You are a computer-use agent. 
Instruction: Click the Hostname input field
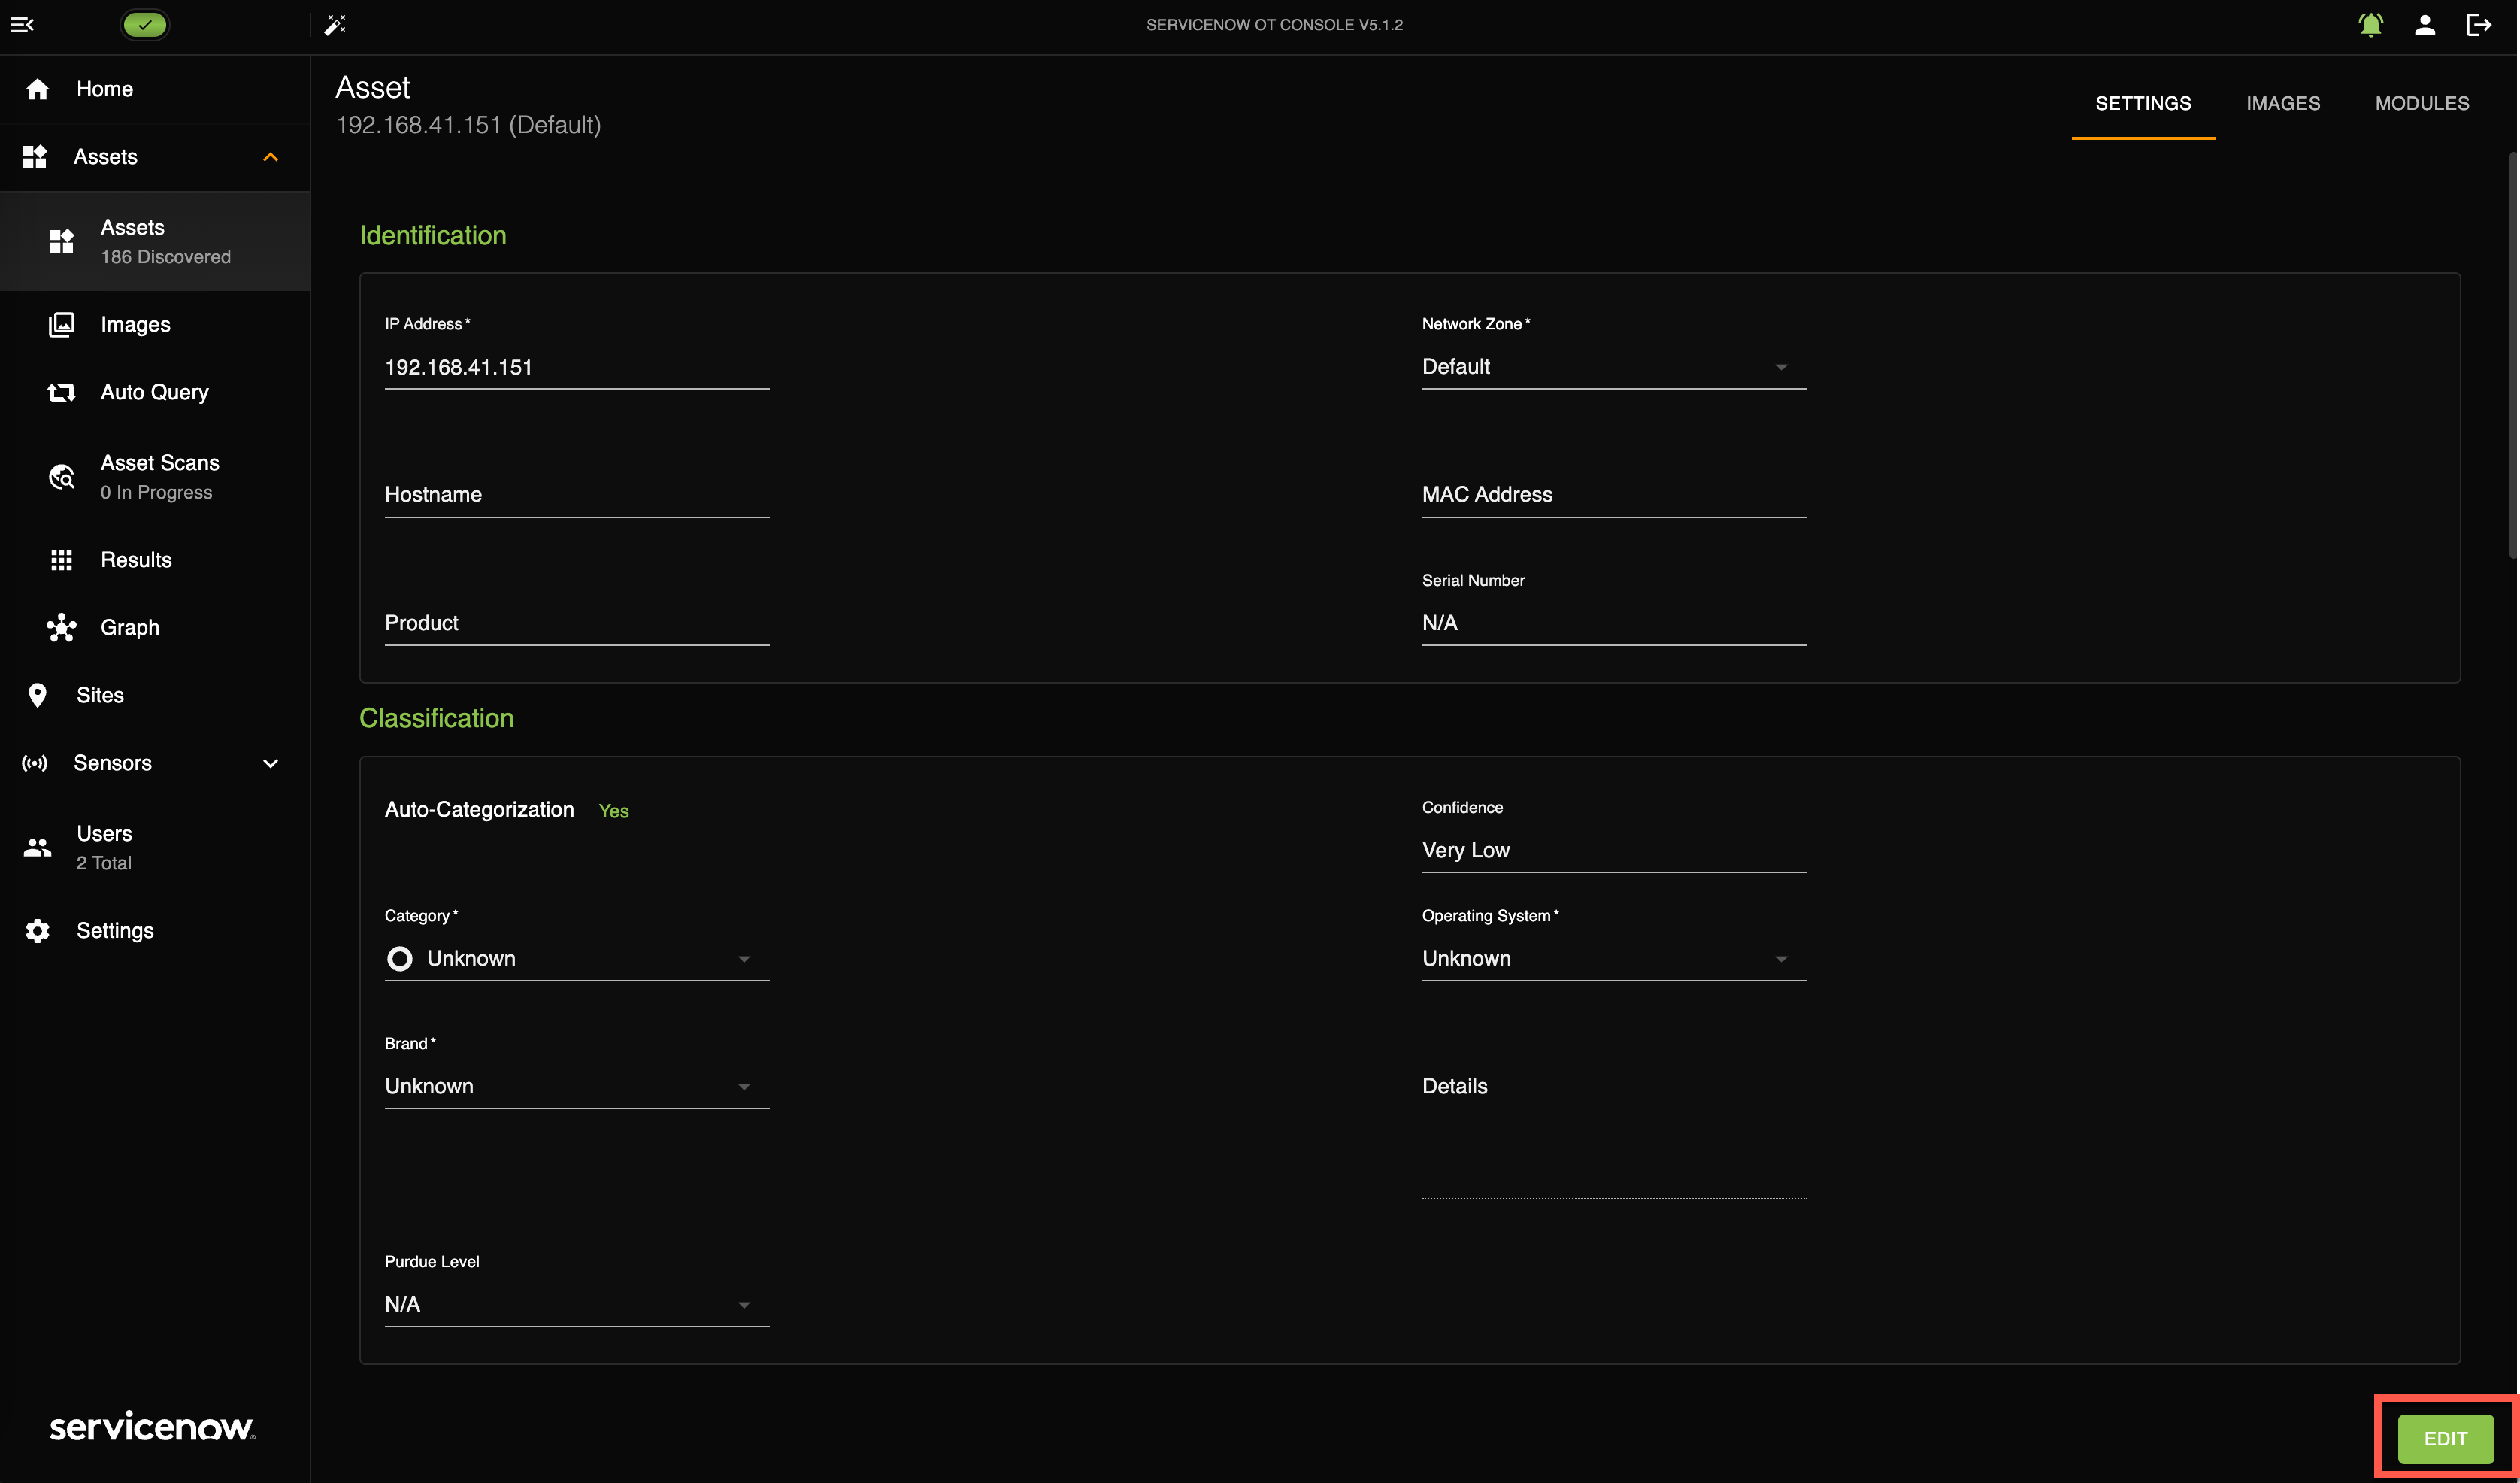coord(577,495)
